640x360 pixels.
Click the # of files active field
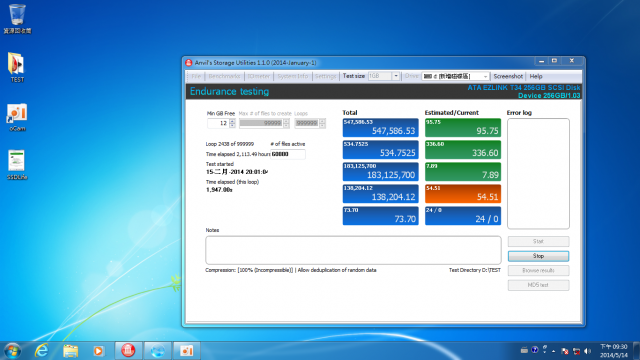pyautogui.click(x=288, y=154)
